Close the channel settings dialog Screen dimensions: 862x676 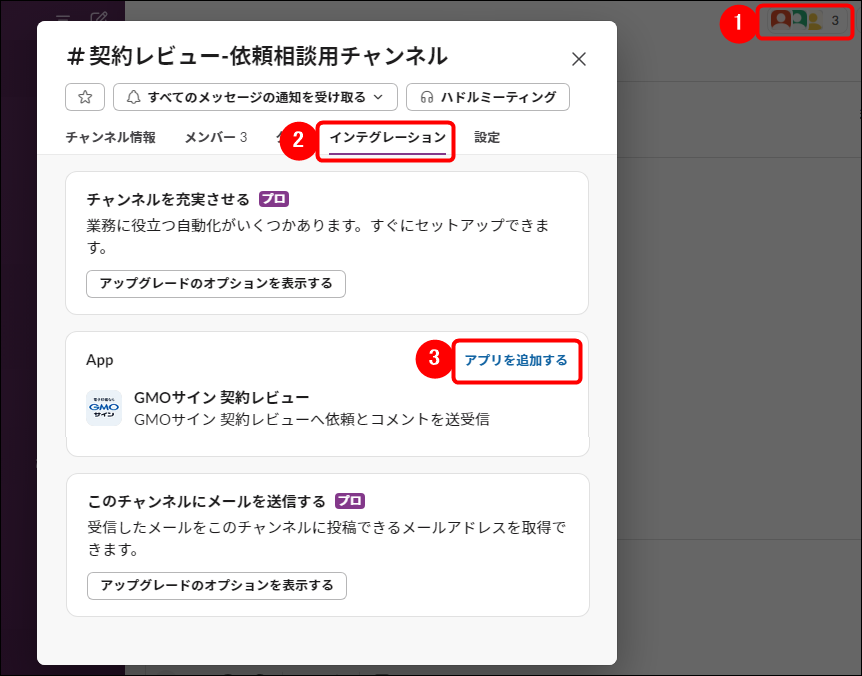tap(579, 59)
